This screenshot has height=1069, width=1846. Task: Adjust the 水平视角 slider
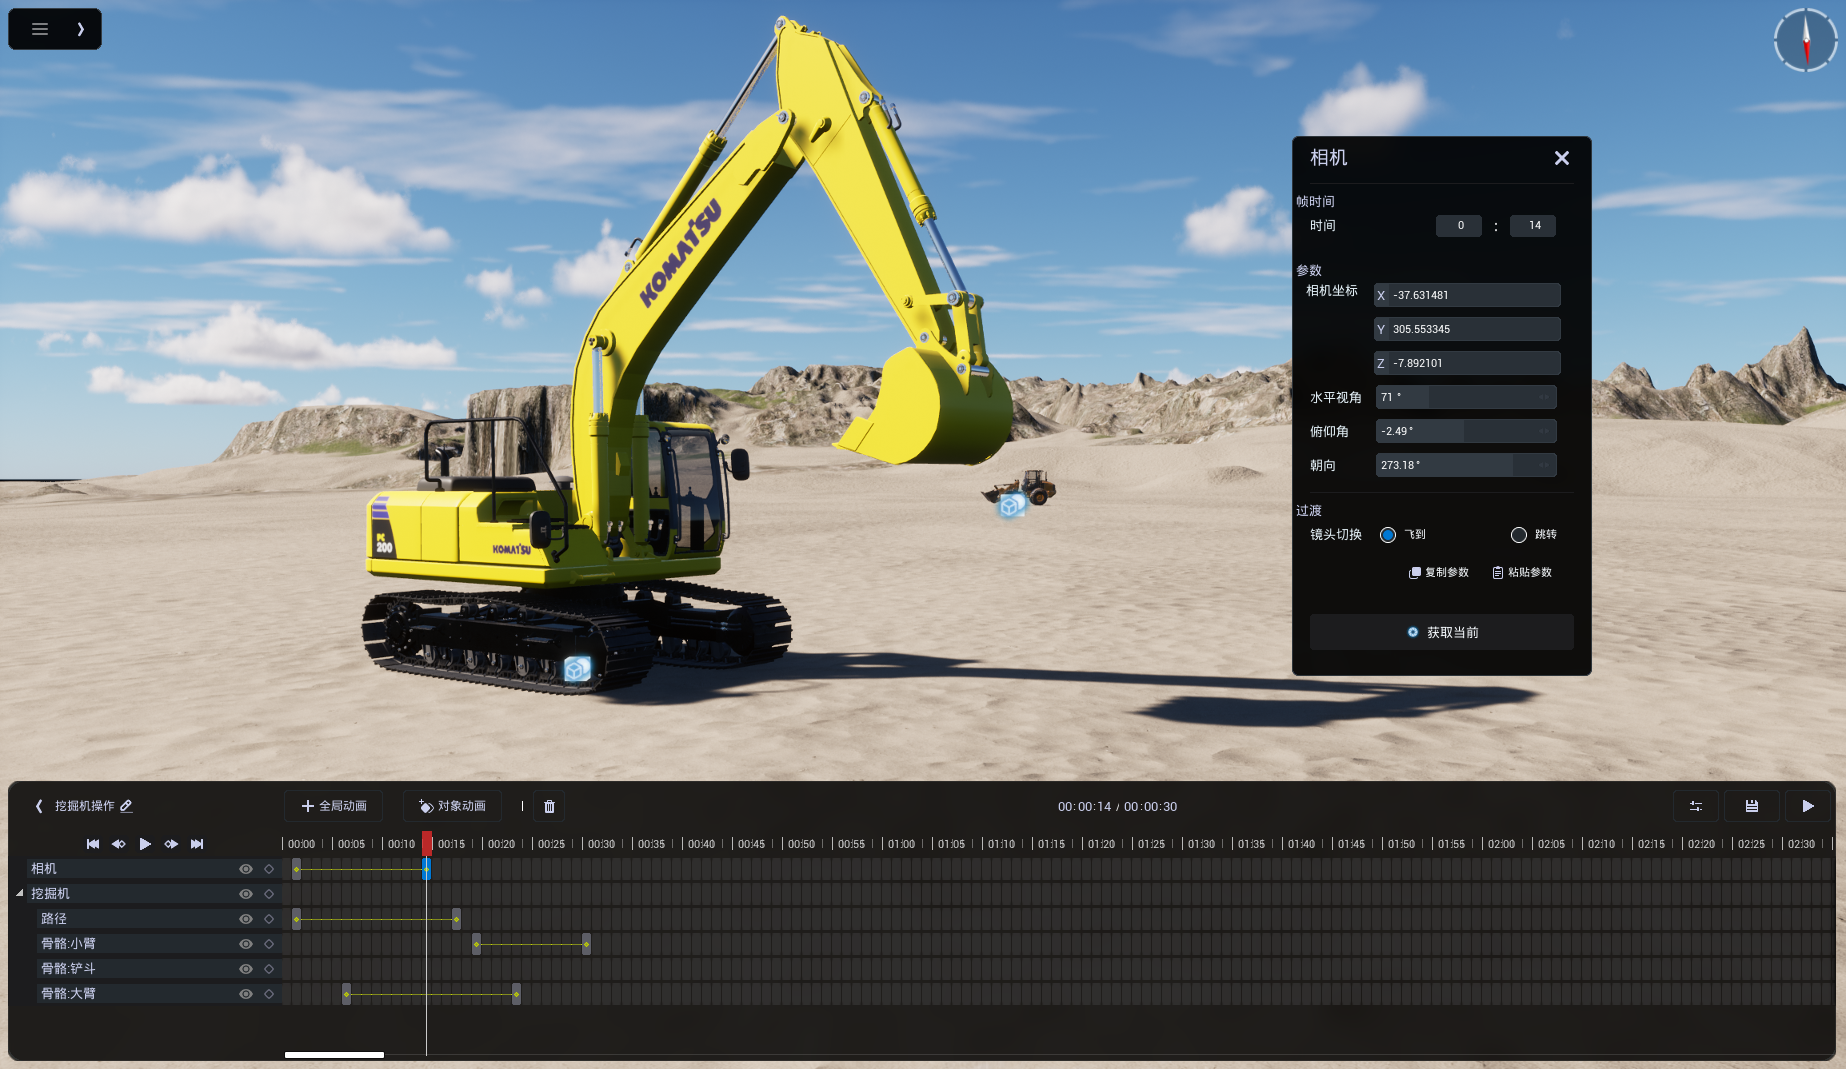point(1466,397)
